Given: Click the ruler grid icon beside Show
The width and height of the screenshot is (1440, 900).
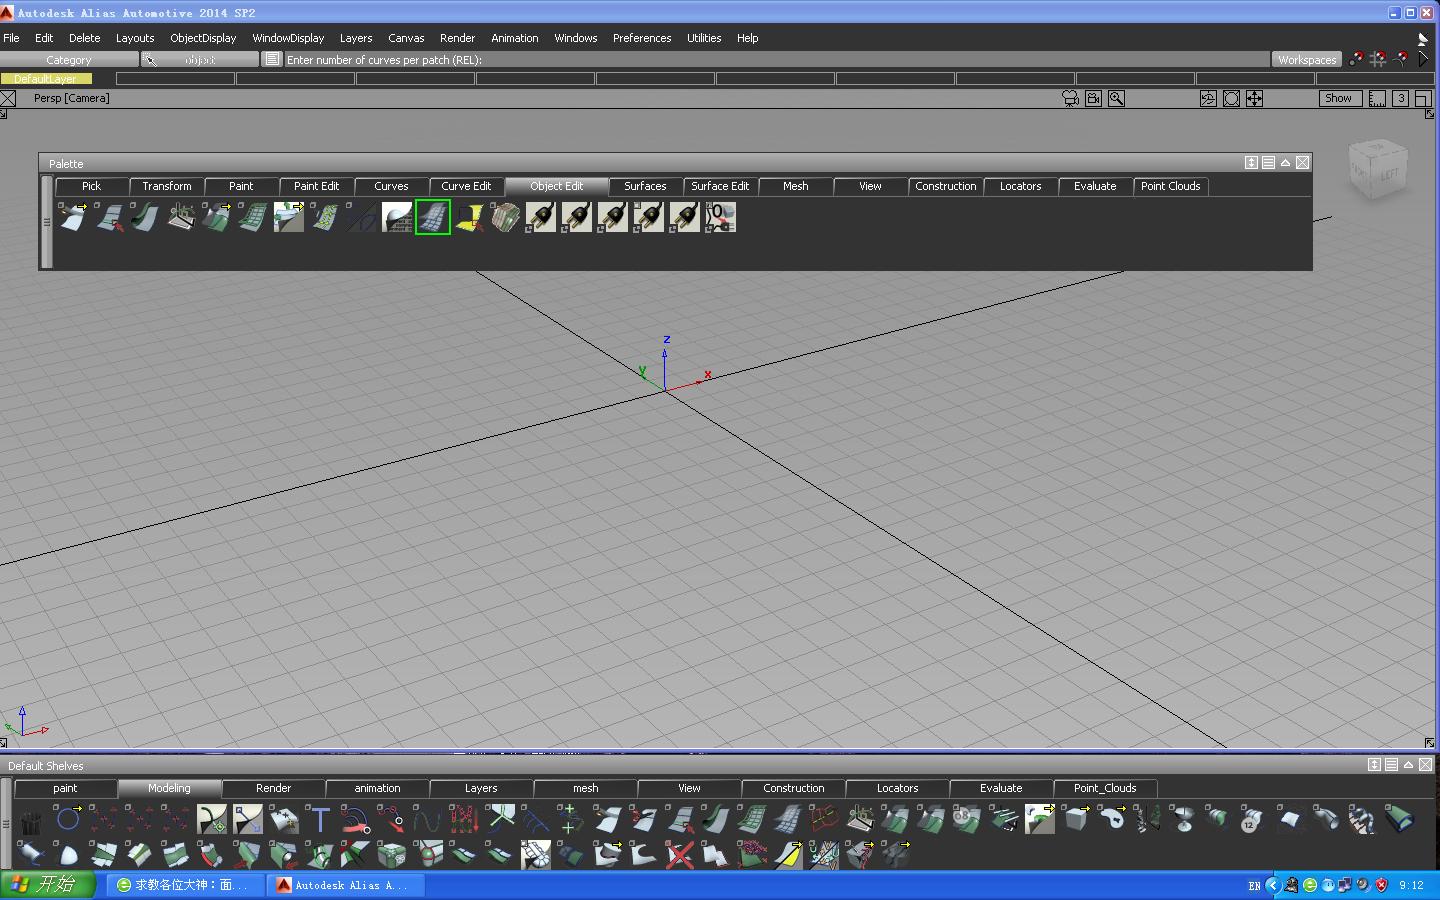Looking at the screenshot, I should point(1377,98).
